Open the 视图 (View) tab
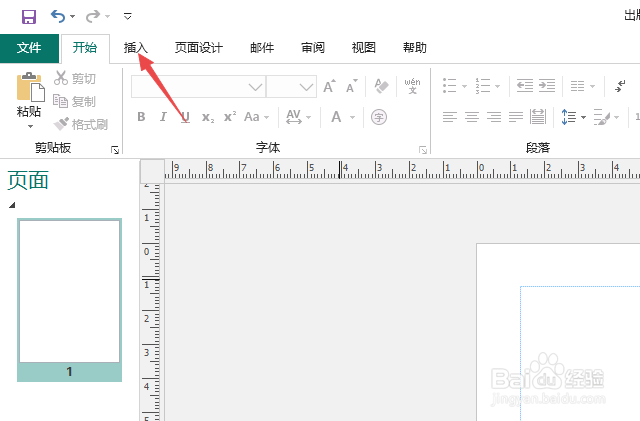The width and height of the screenshot is (640, 421). (364, 48)
